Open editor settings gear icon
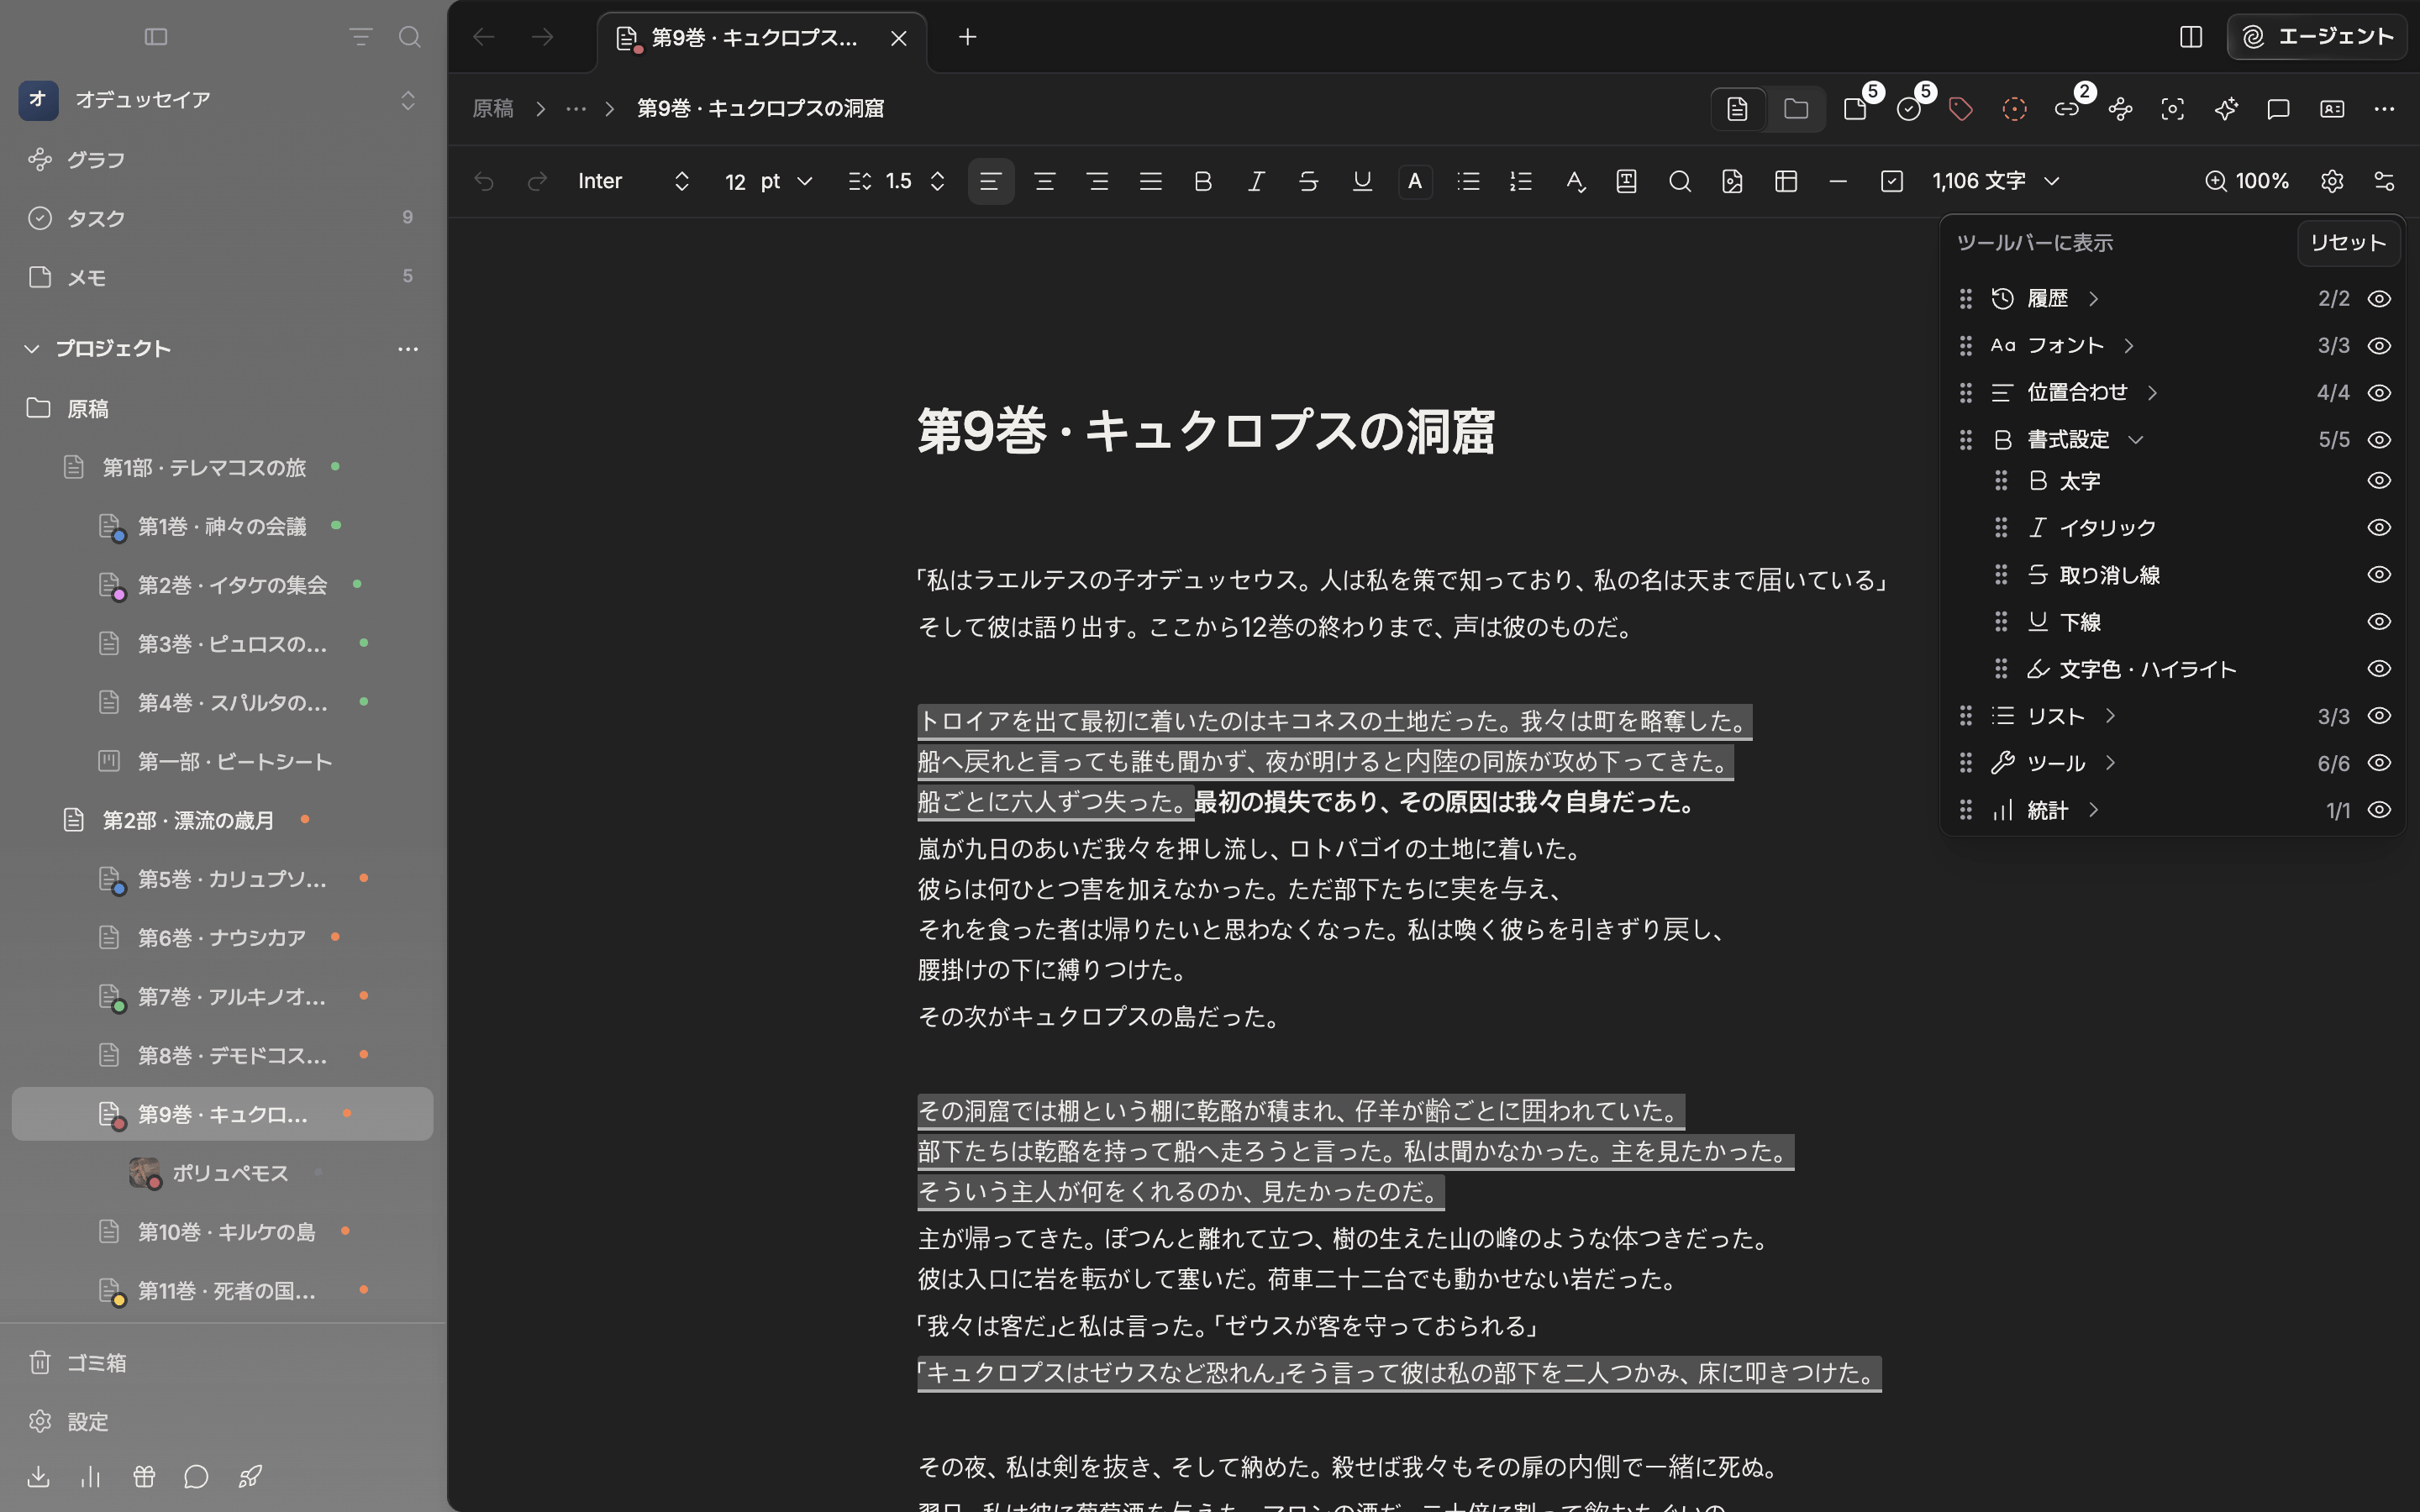Image resolution: width=2420 pixels, height=1512 pixels. tap(2332, 181)
